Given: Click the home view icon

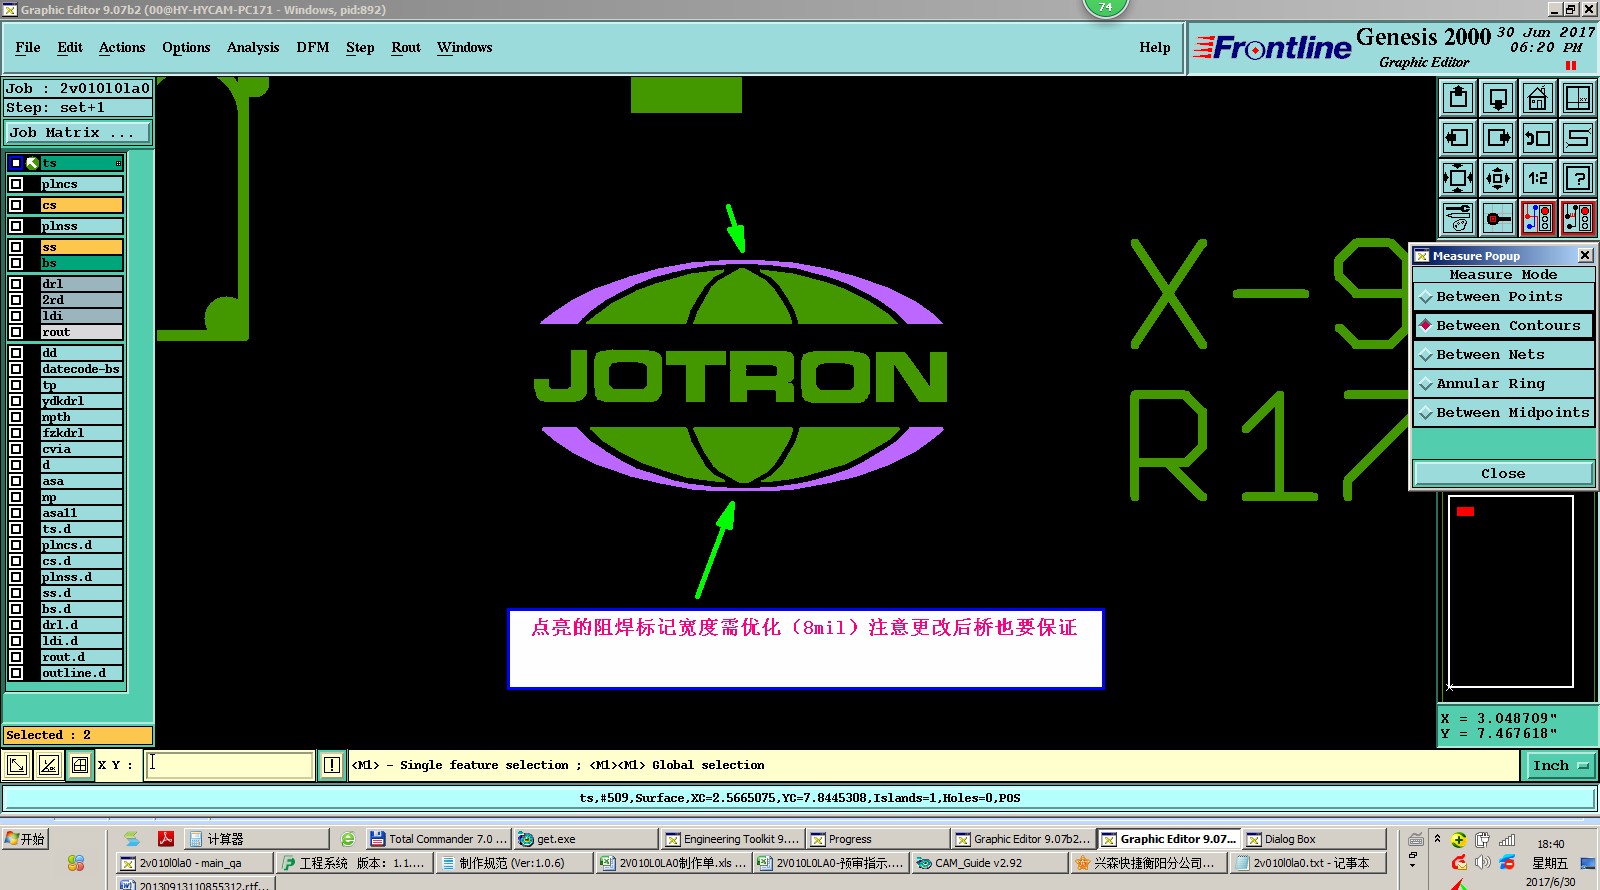Looking at the screenshot, I should click(x=1538, y=98).
